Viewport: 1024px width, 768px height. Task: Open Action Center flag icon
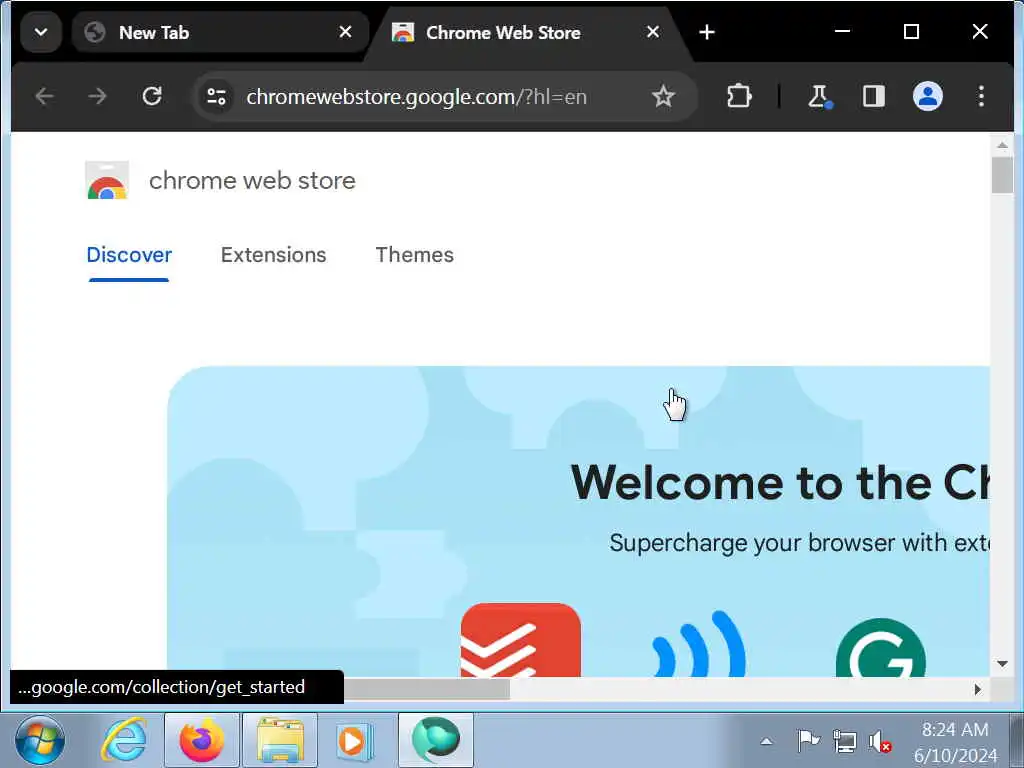pos(808,741)
